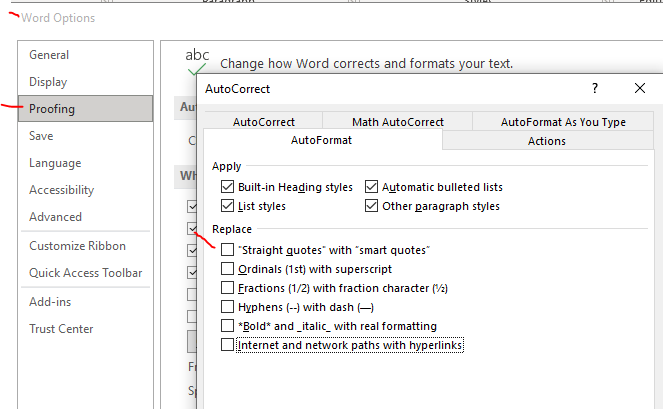The height and width of the screenshot is (409, 663).
Task: Switch to the Math AutoCorrect tab
Action: pyautogui.click(x=397, y=122)
